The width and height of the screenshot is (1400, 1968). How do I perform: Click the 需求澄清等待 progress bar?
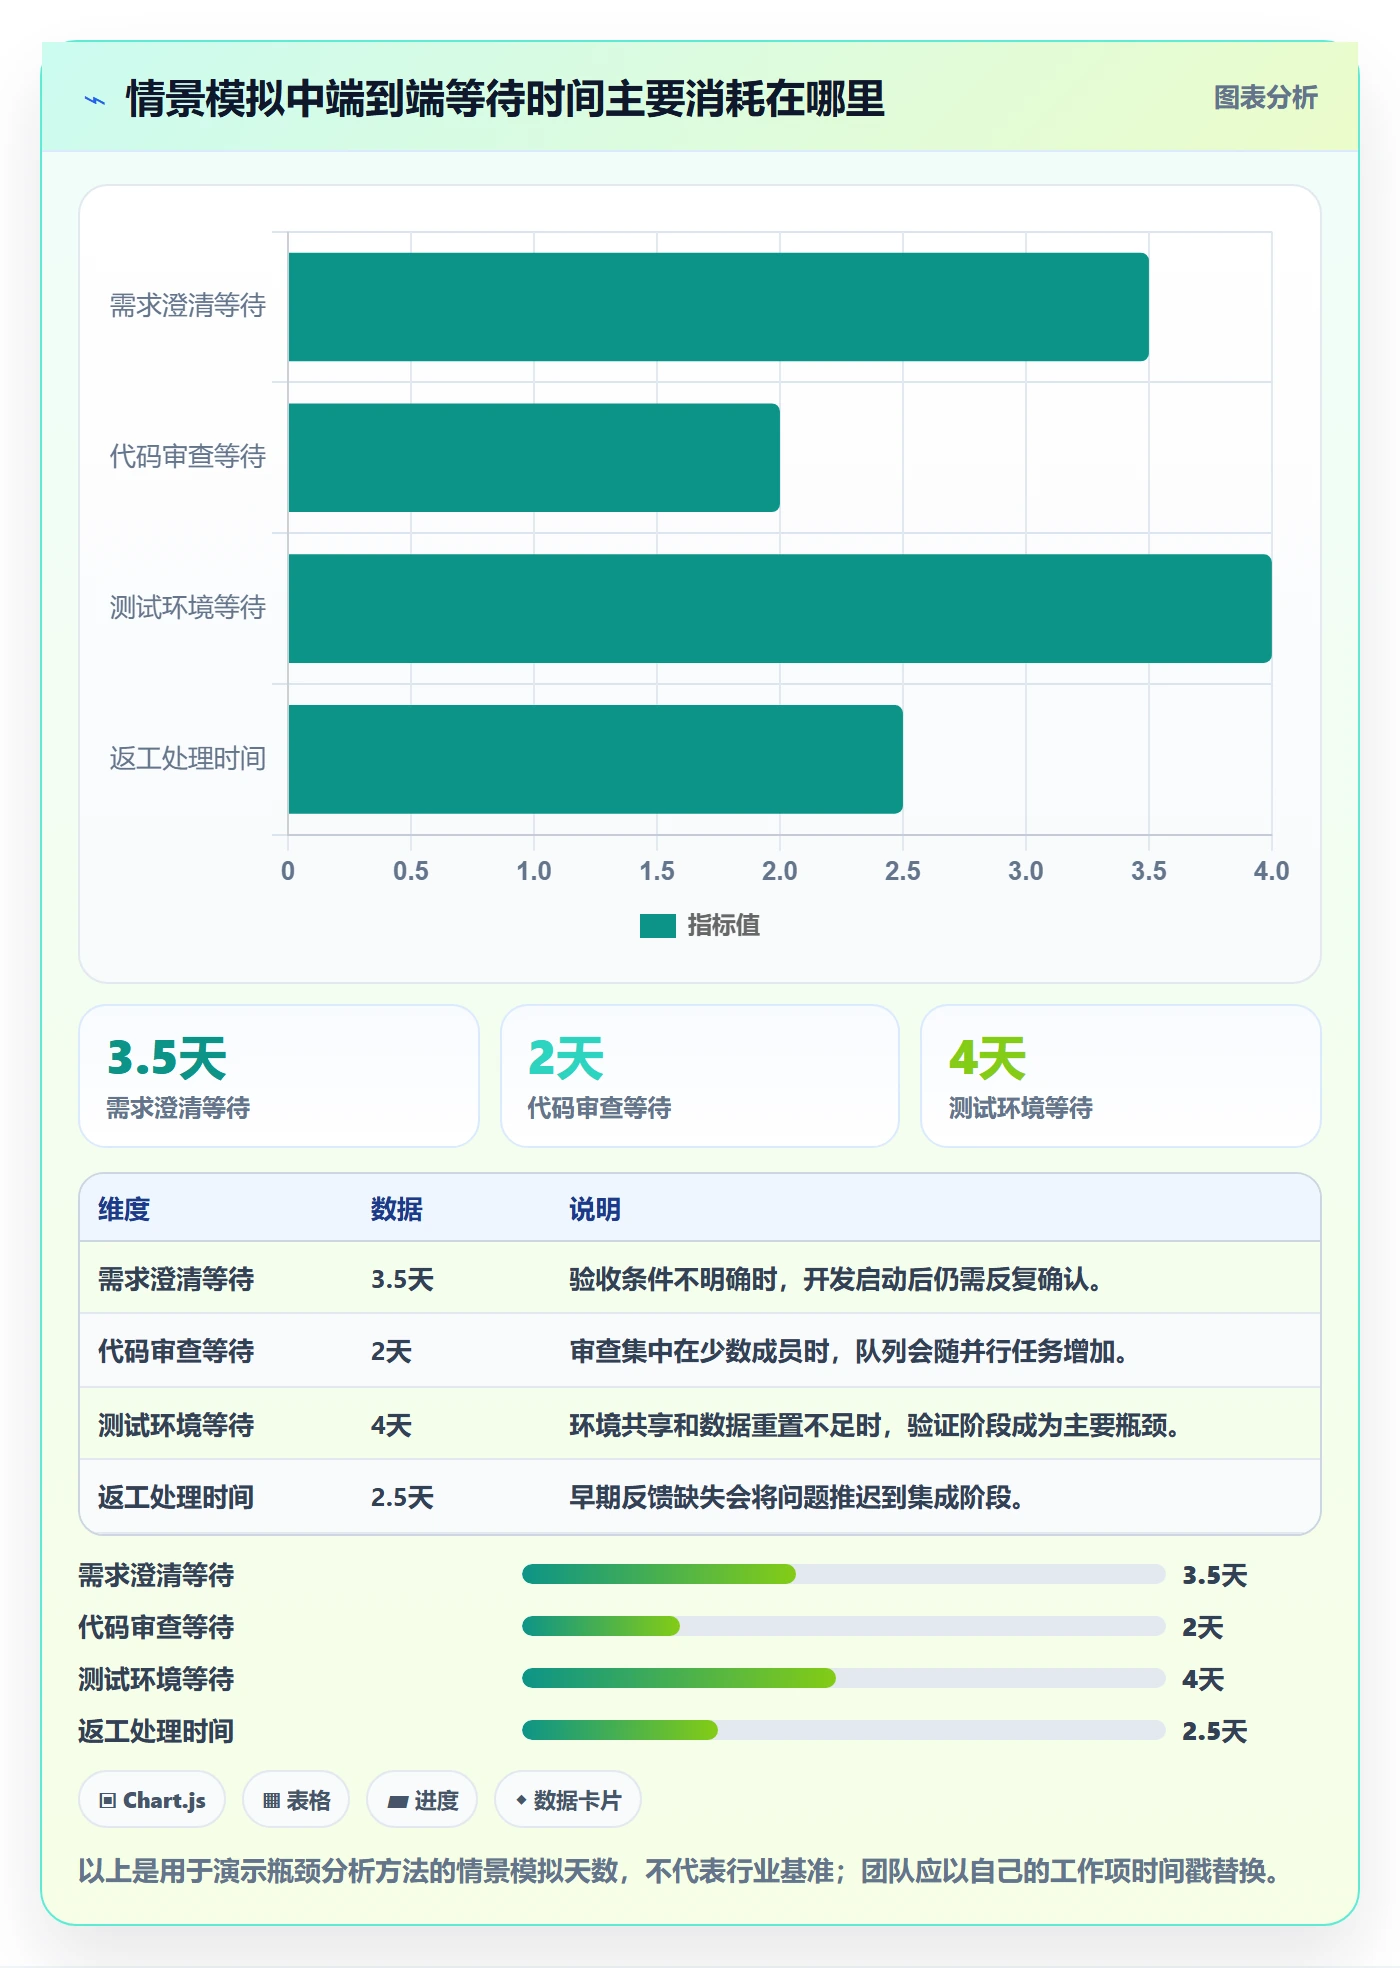pos(843,1575)
